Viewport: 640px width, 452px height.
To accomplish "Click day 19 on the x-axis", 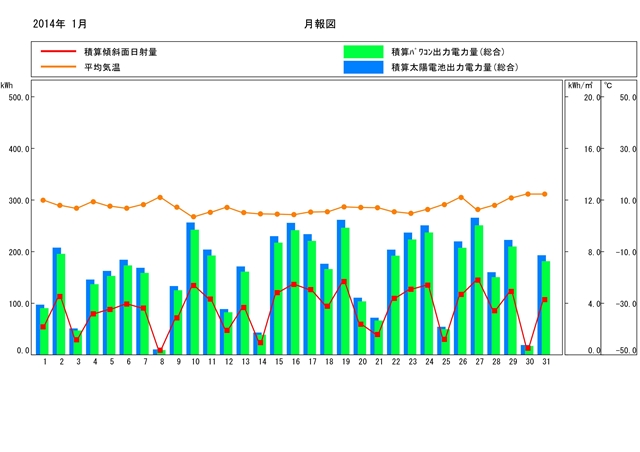I will (x=346, y=362).
